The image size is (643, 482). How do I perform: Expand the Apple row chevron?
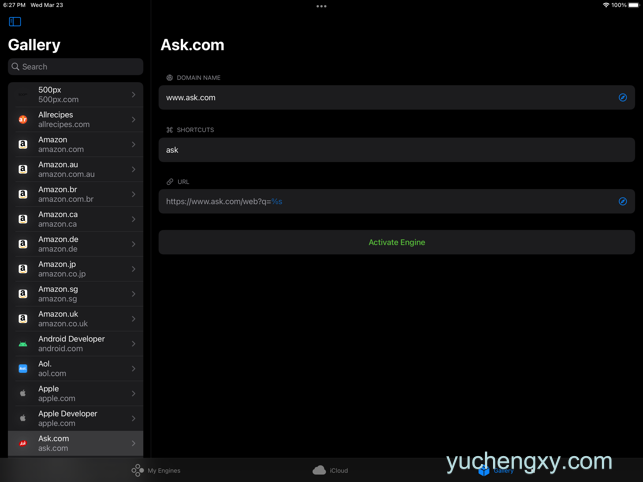134,393
